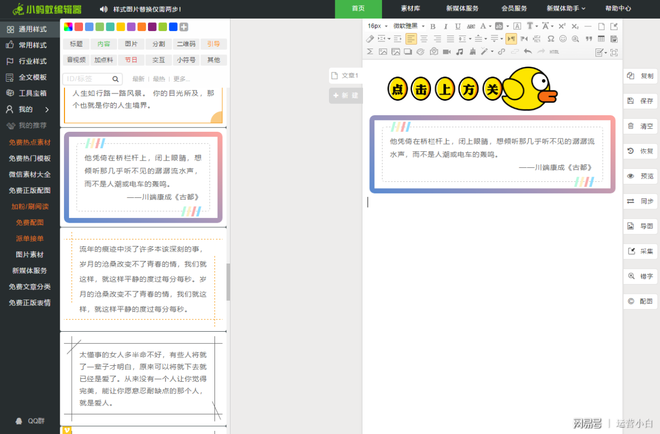Add custom color with plus swatch
This screenshot has width=660, height=434.
pyautogui.click(x=184, y=27)
